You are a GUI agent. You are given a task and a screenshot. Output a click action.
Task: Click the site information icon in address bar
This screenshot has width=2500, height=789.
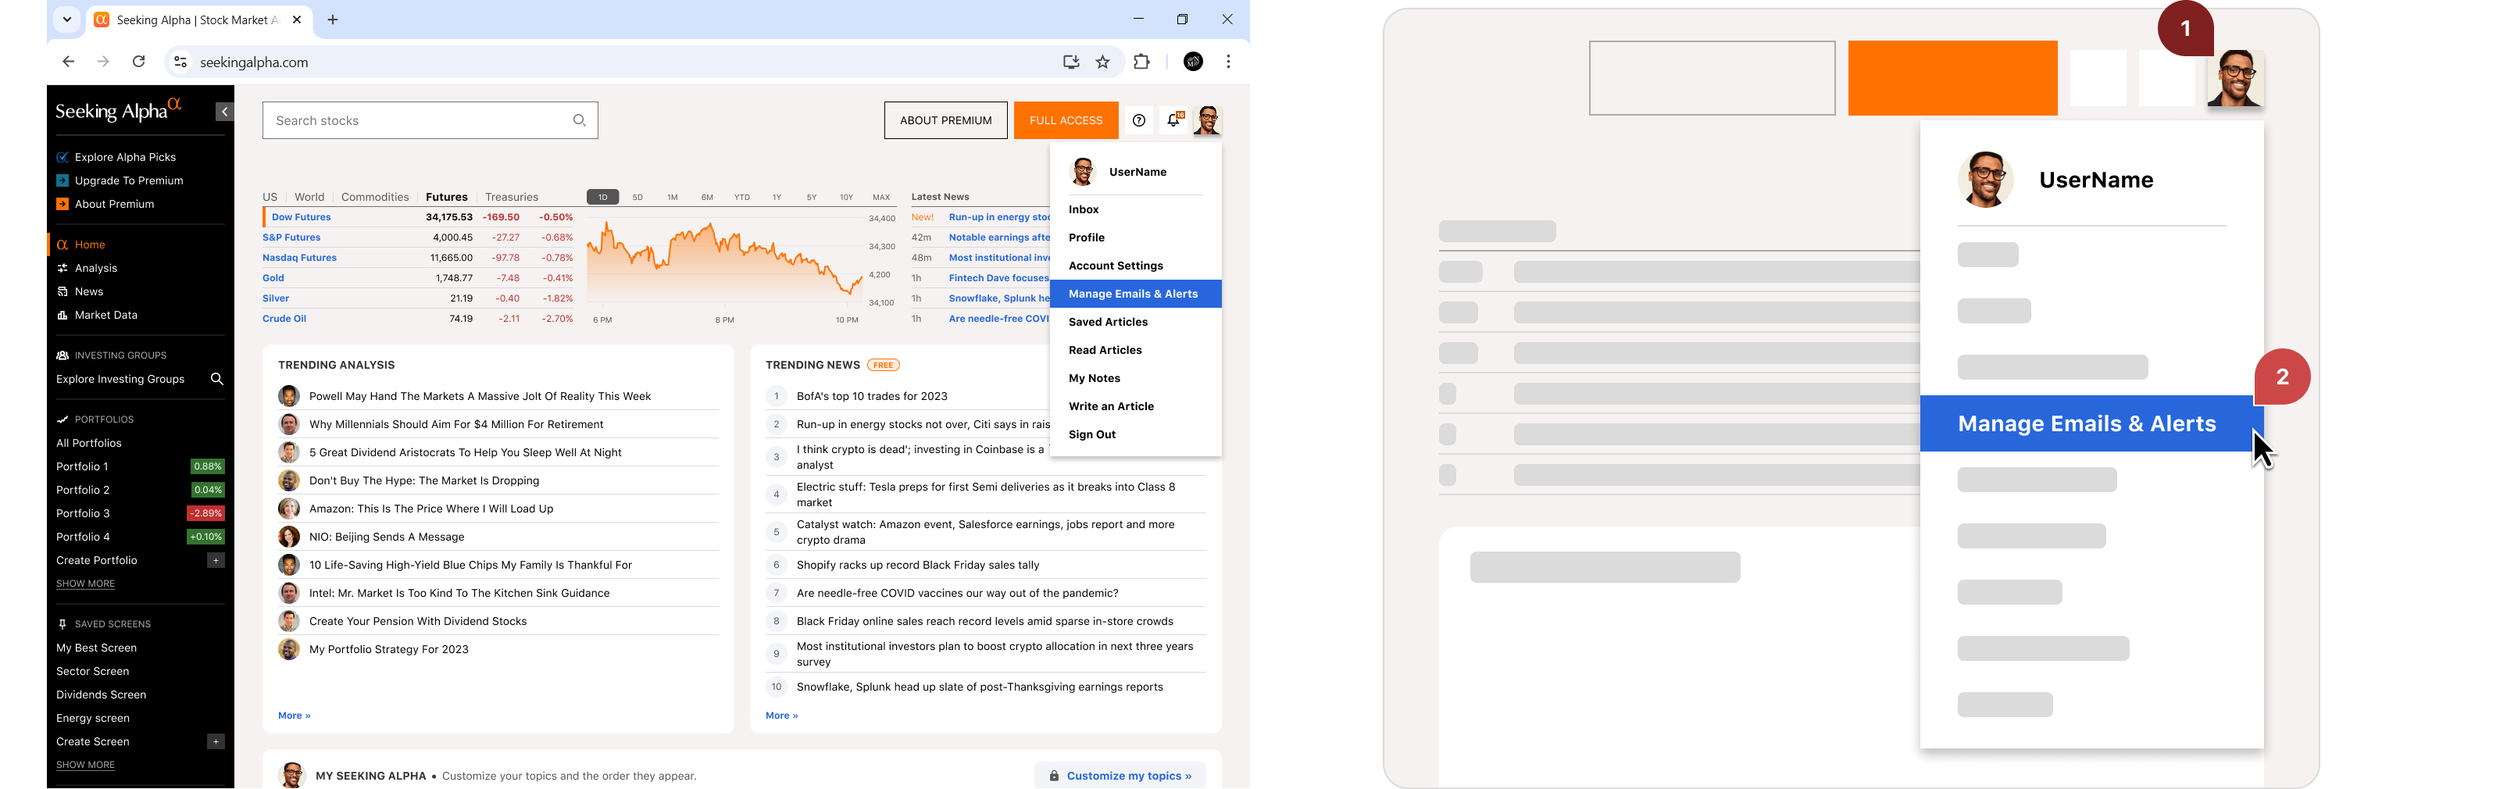(x=180, y=62)
